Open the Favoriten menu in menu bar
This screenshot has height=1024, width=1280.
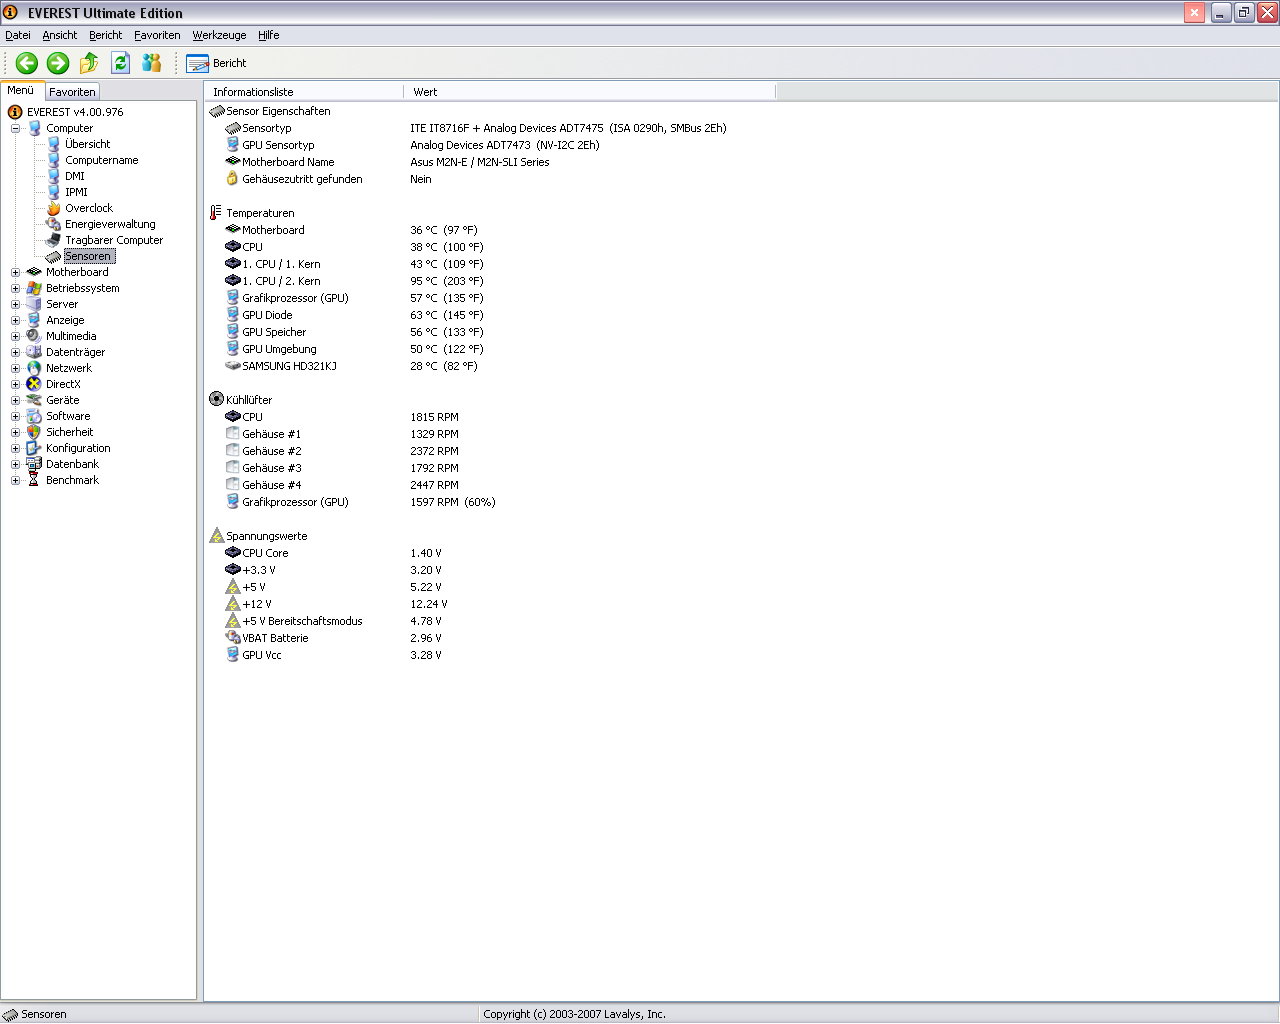click(x=157, y=35)
